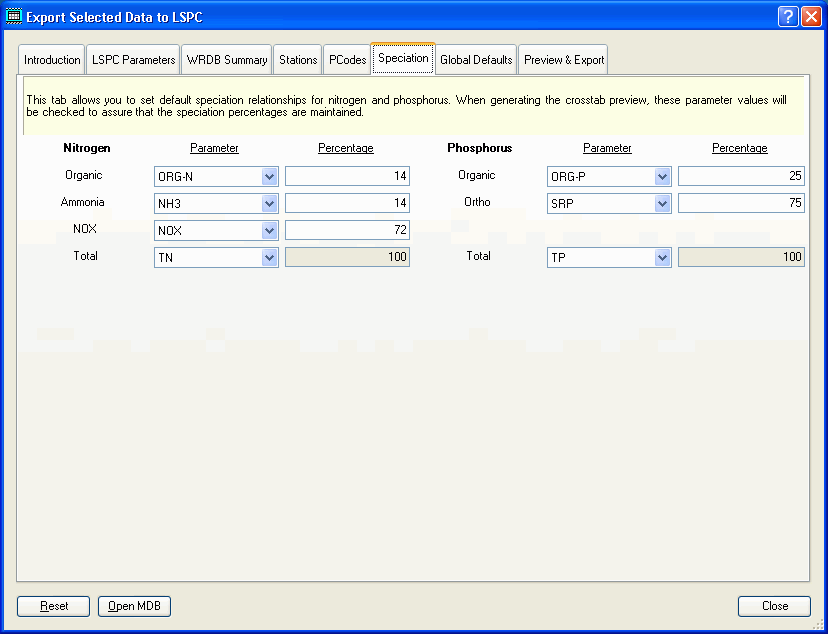The width and height of the screenshot is (828, 634).
Task: Select the Organic nitrogen percentage field showing 14
Action: (x=347, y=175)
